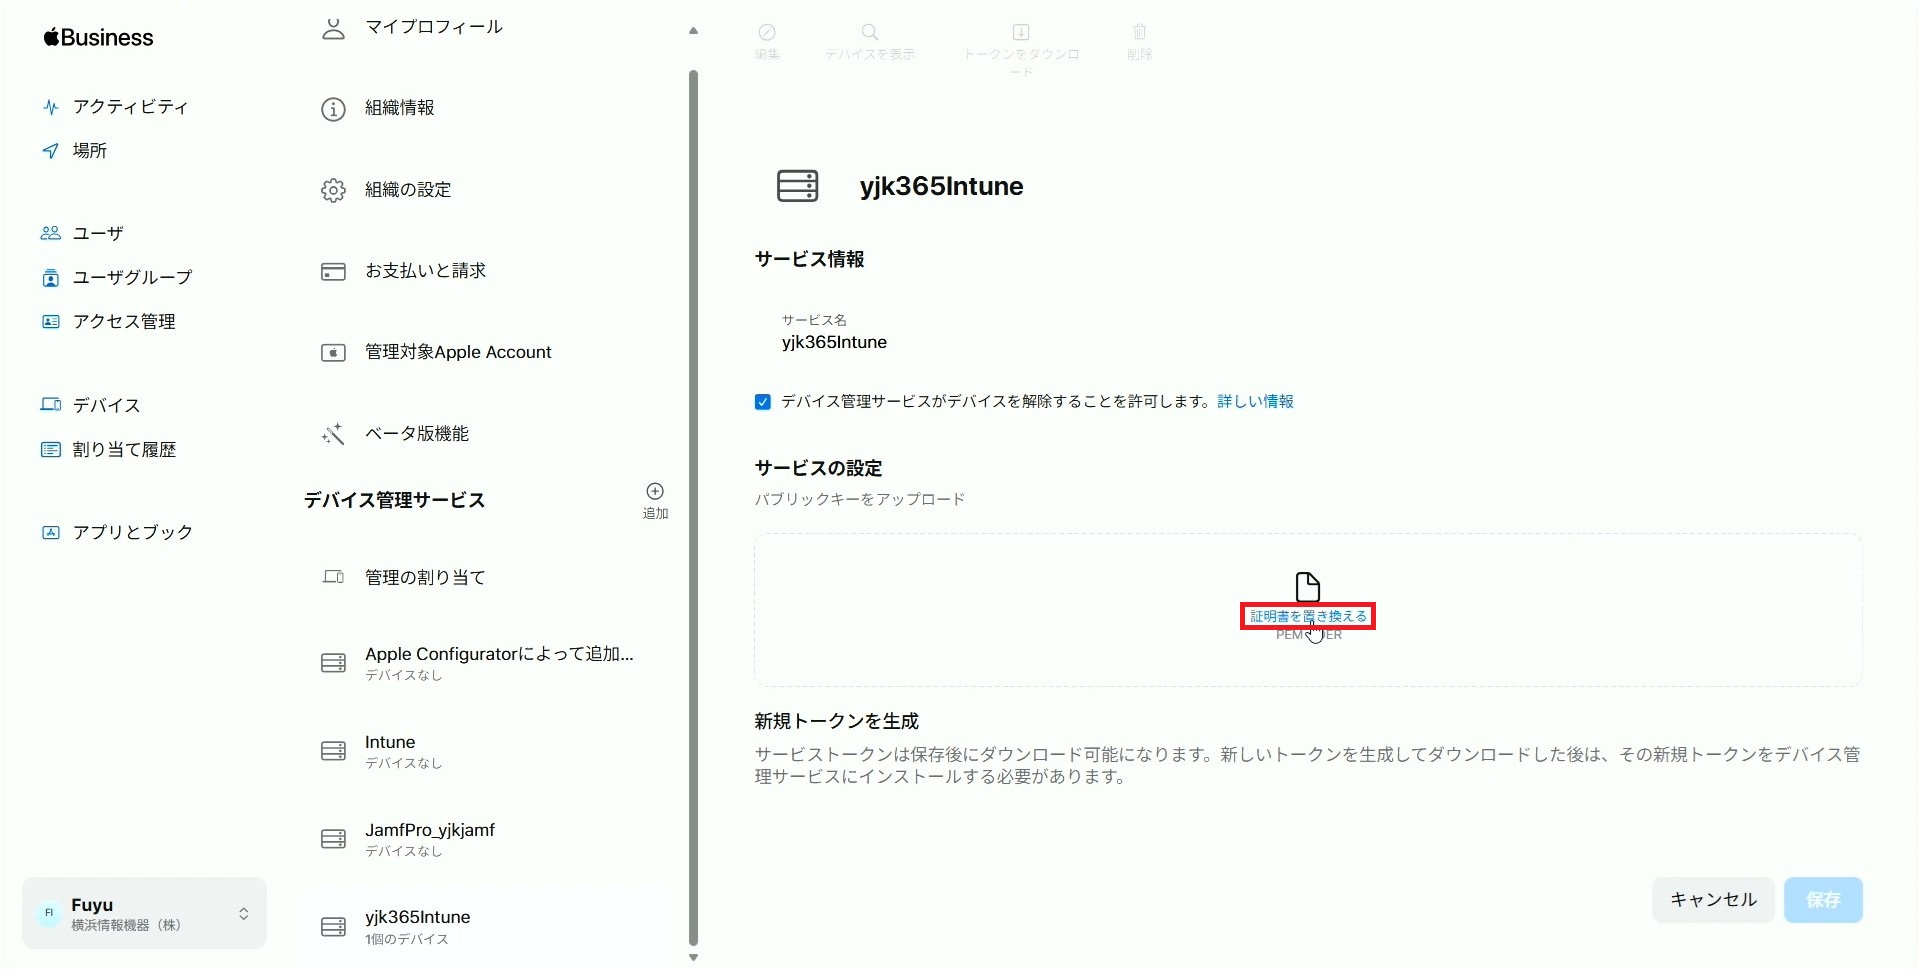Screen dimensions: 1920x969
Task: Click the Apple Business logo
Action: (98, 38)
